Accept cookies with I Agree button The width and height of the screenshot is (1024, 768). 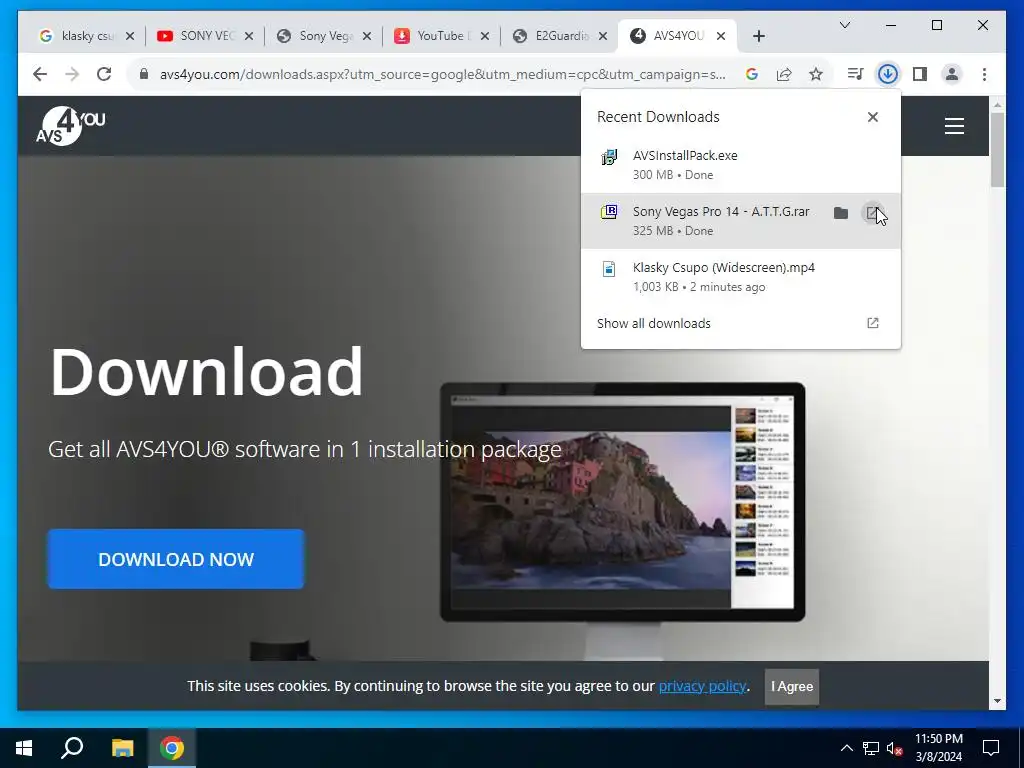[792, 686]
